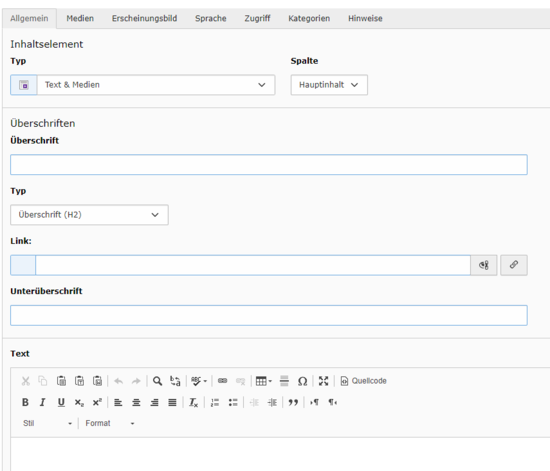
Task: Toggle bold formatting in text editor
Action: [25, 402]
